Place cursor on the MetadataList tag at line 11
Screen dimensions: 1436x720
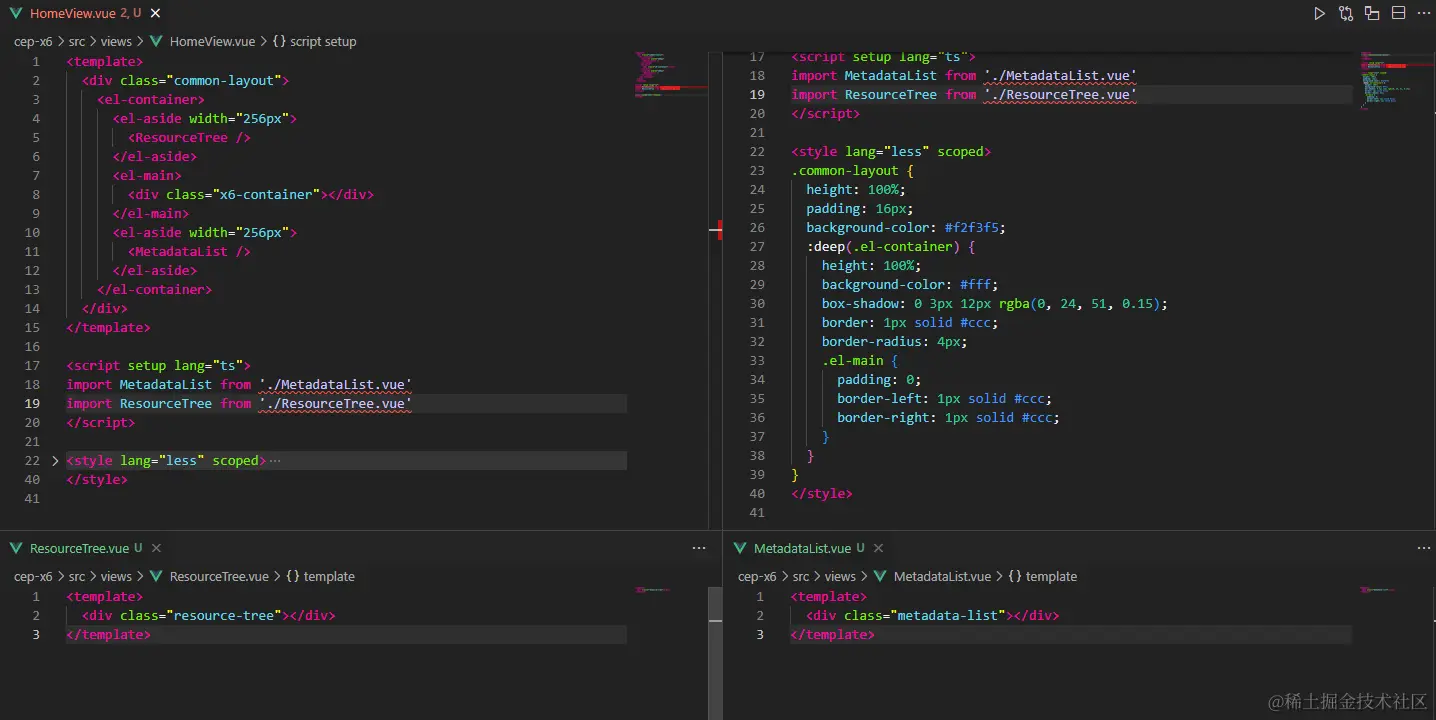pyautogui.click(x=189, y=252)
